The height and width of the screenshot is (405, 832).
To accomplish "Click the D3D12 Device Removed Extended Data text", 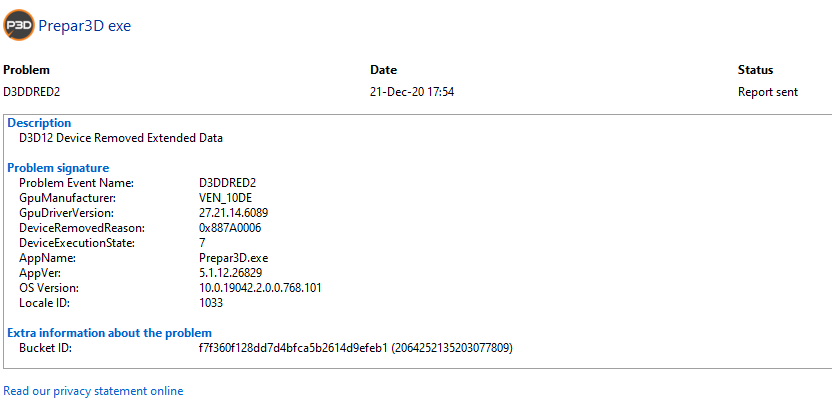I will point(121,138).
